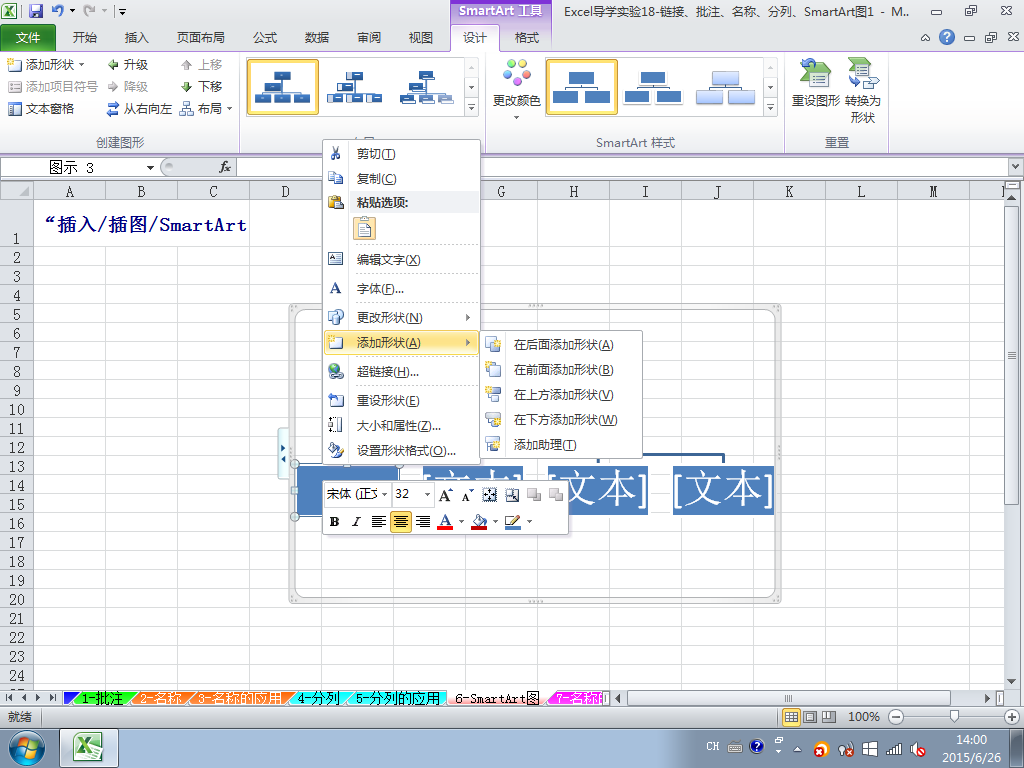The image size is (1024, 768).
Task: Select the first organization chart layout thumbnail
Action: tap(283, 87)
